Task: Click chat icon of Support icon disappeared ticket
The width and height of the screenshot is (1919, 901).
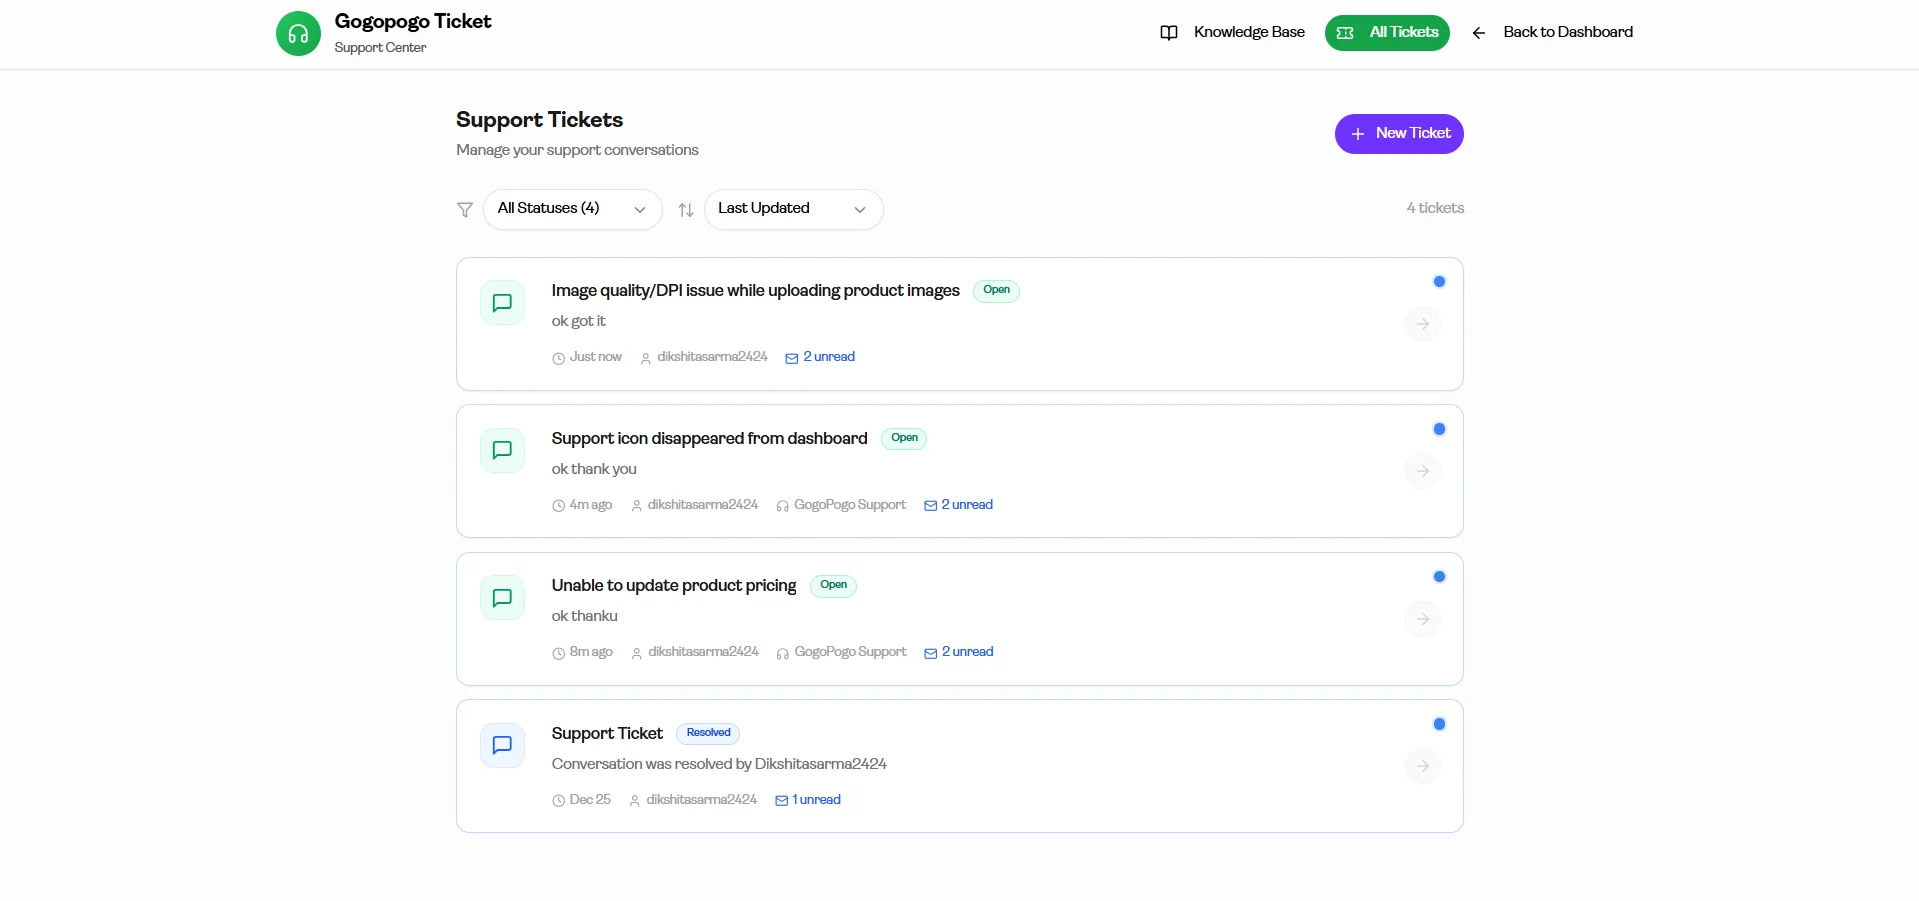Action: [503, 450]
